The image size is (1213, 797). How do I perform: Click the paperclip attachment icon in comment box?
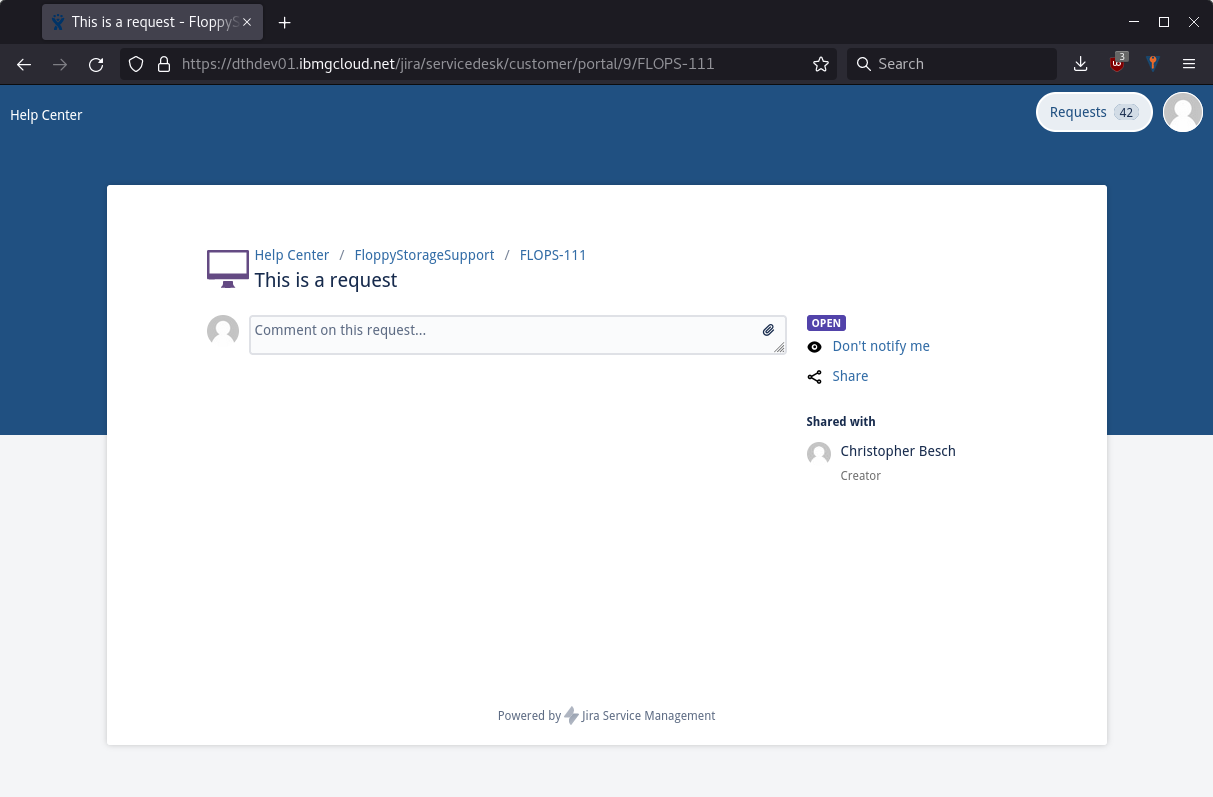coord(768,330)
